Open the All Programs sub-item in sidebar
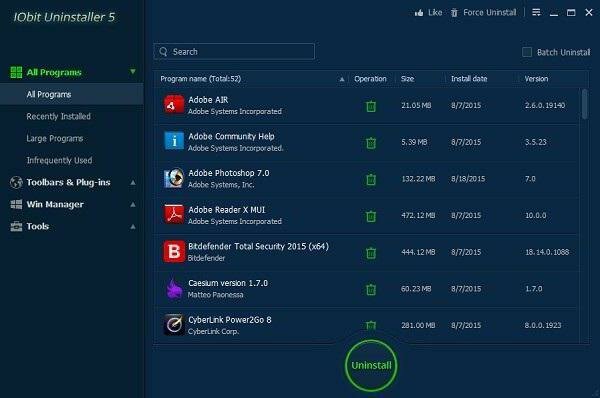 pos(72,94)
